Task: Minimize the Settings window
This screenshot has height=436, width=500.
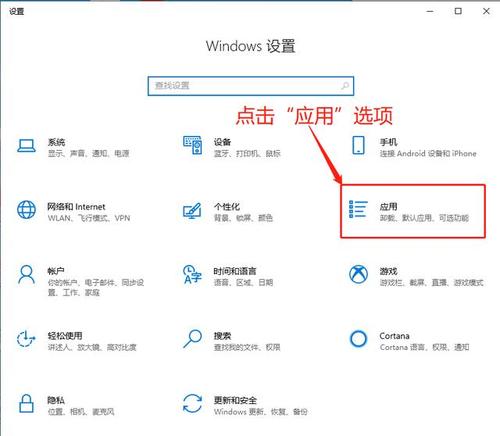Action: (x=430, y=11)
